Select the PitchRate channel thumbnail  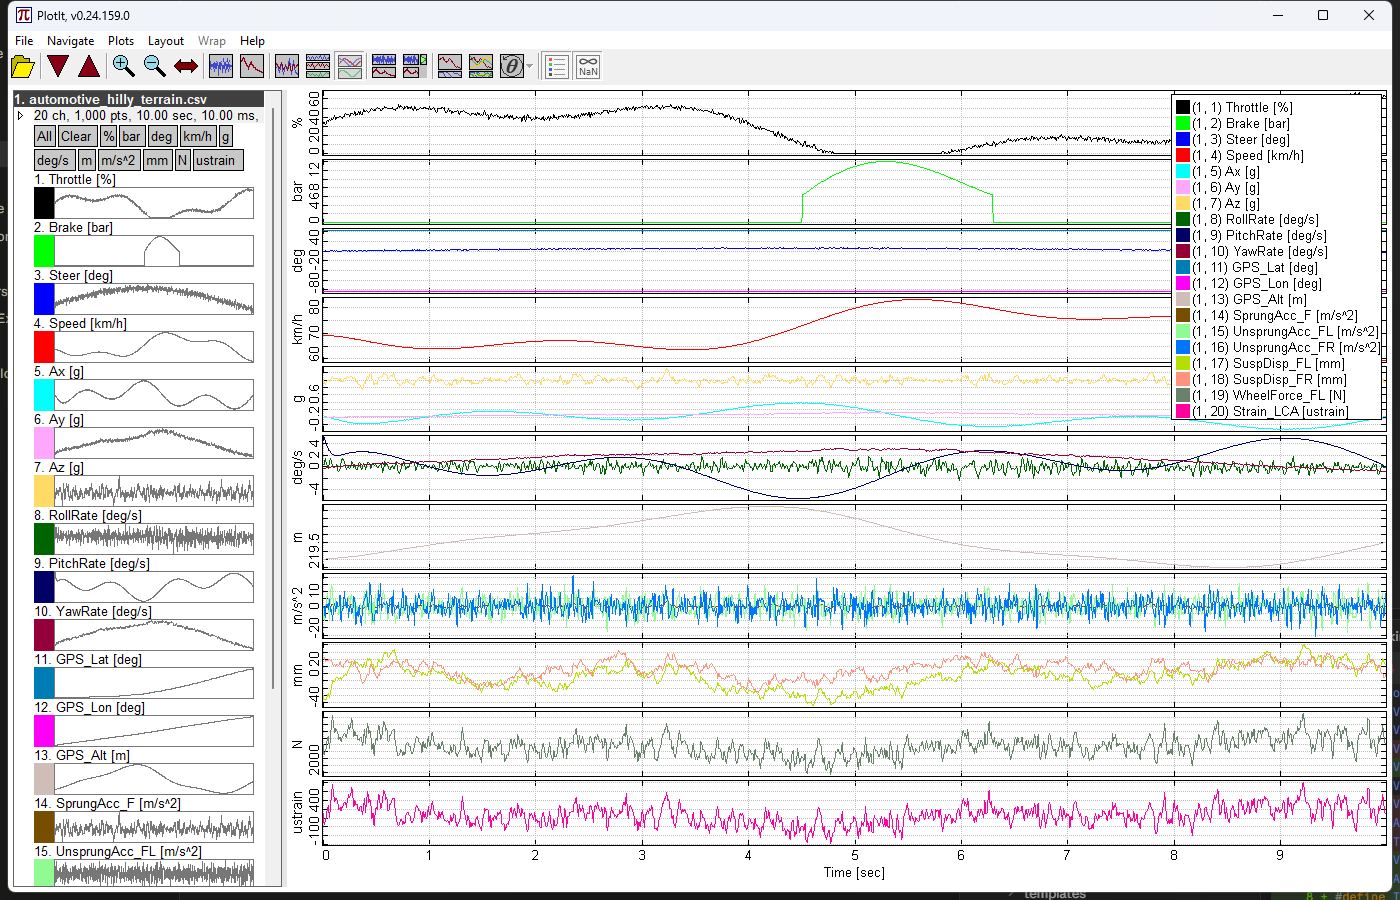[154, 587]
